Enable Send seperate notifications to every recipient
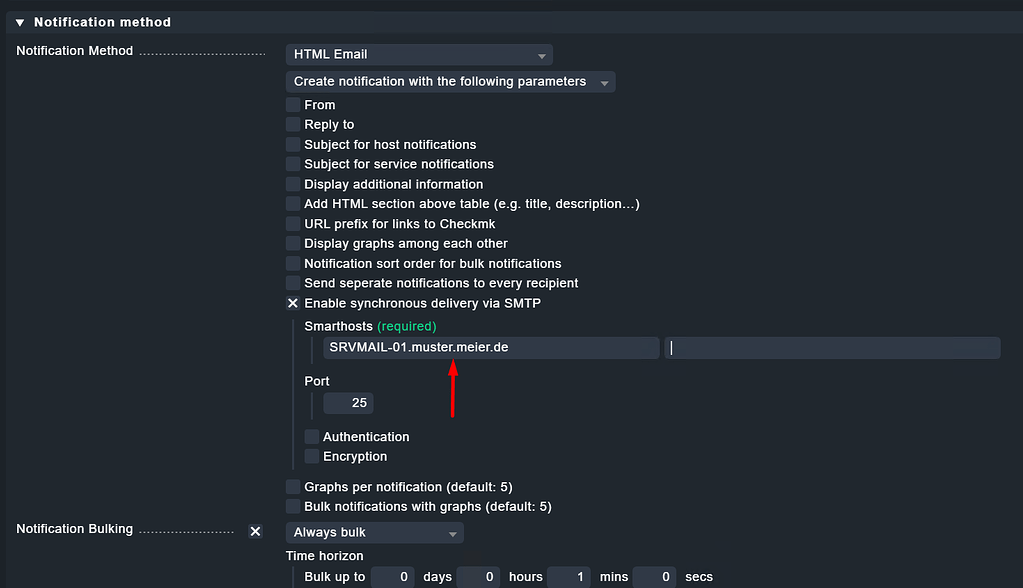 pyautogui.click(x=292, y=283)
